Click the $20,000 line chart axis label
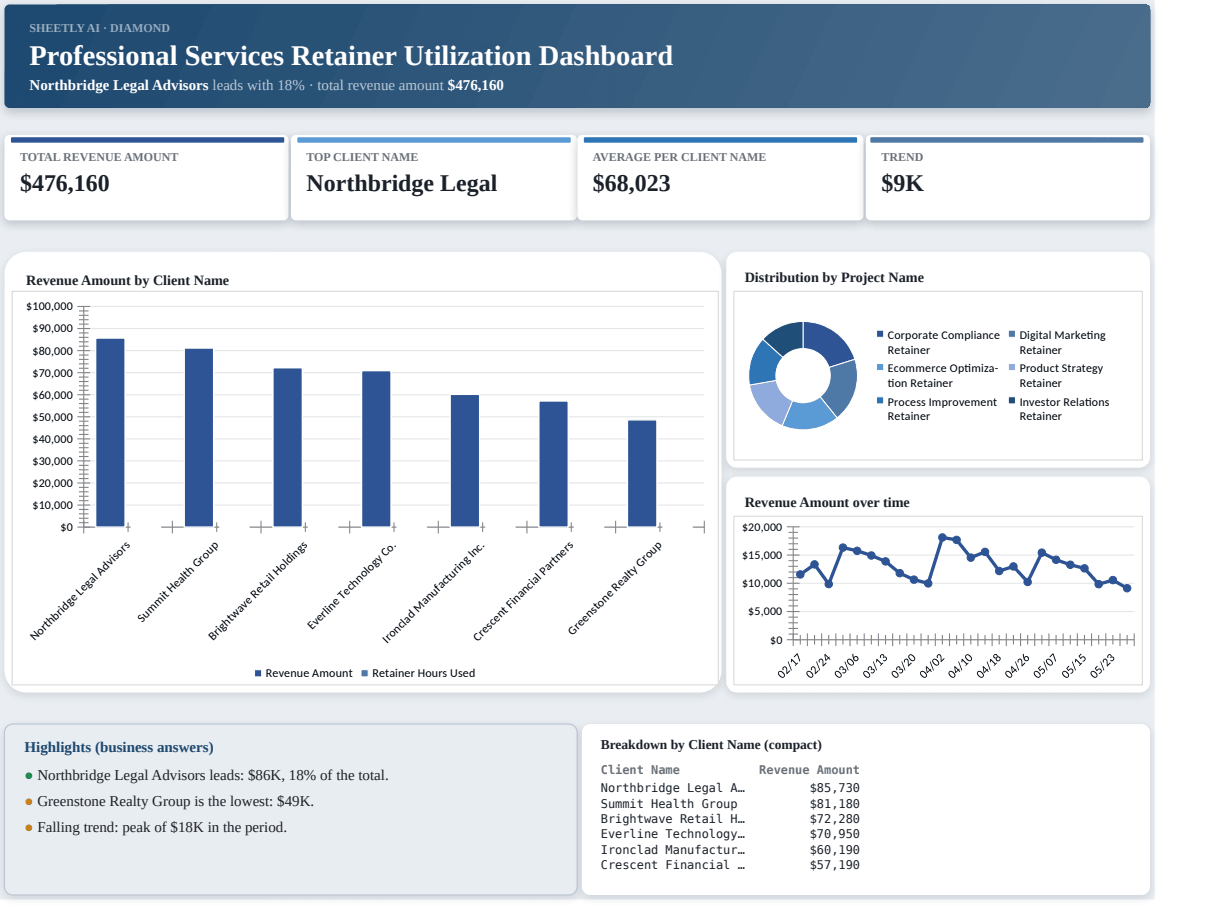 pyautogui.click(x=762, y=527)
